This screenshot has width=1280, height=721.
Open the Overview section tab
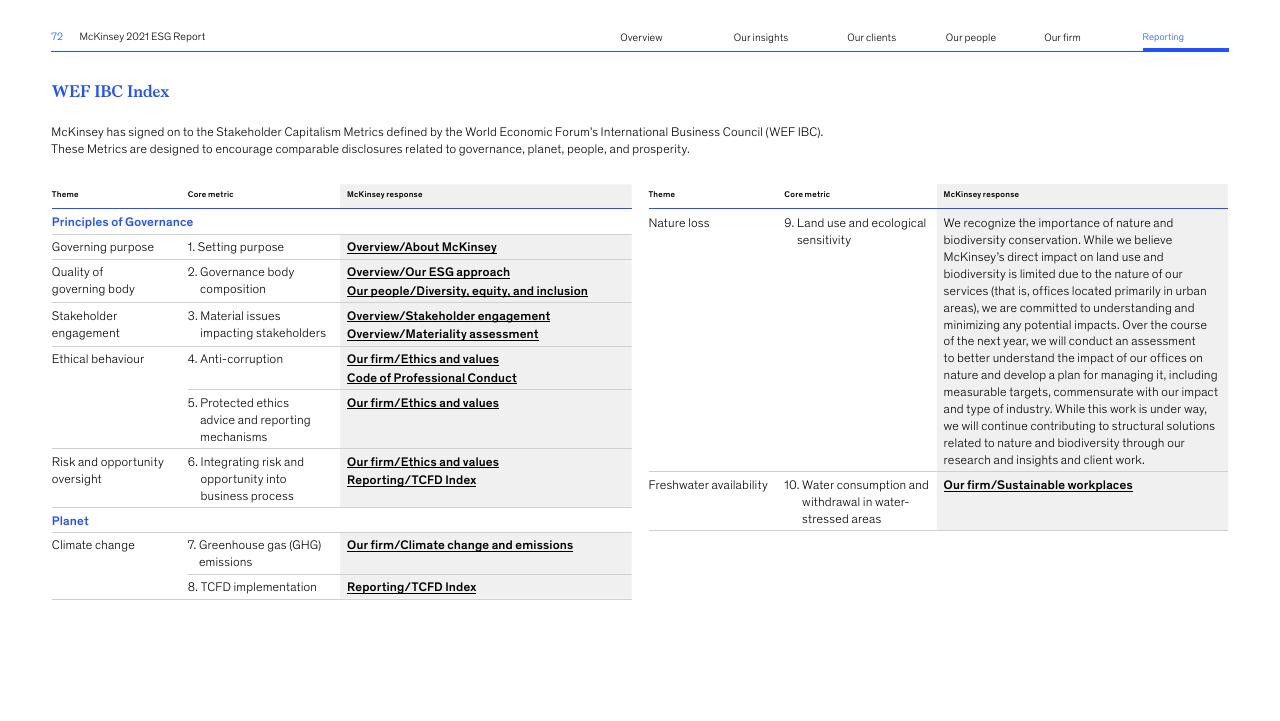[x=641, y=37]
